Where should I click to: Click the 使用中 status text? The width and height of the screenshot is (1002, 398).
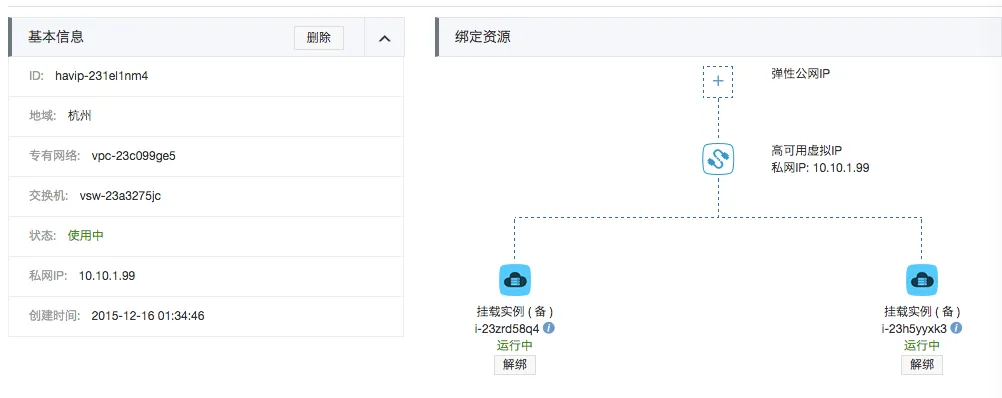pos(86,236)
